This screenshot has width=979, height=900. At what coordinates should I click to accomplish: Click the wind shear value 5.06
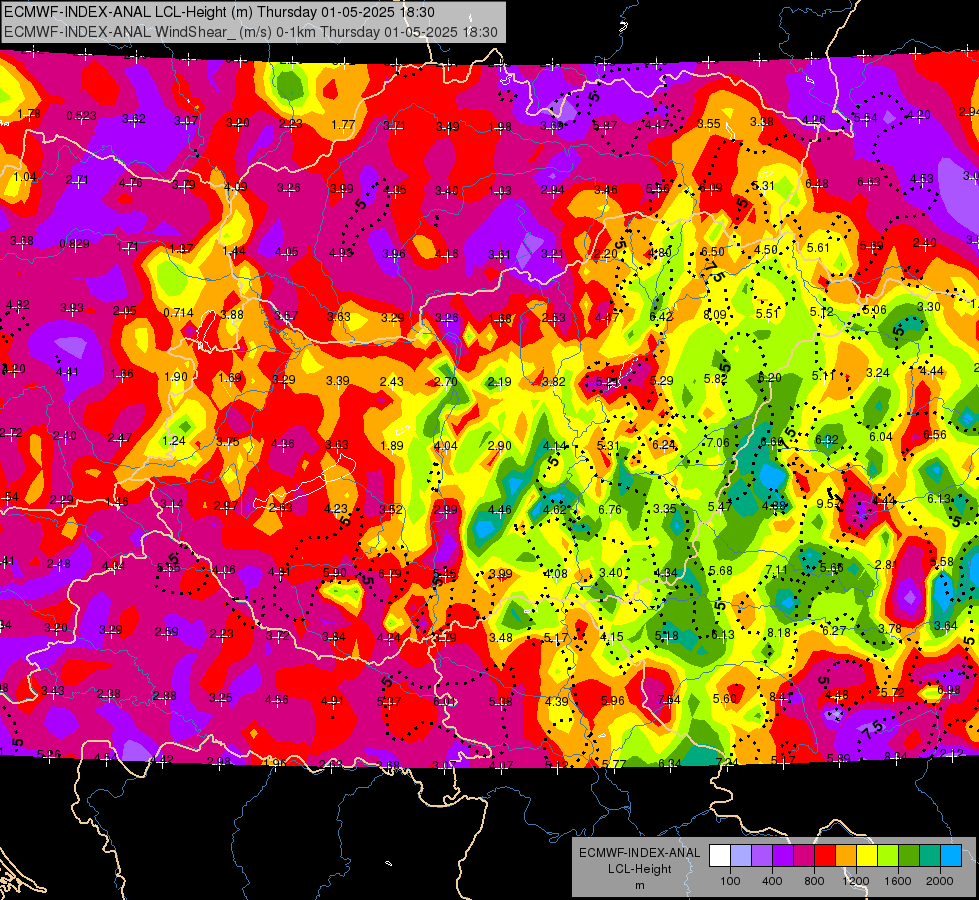[875, 309]
